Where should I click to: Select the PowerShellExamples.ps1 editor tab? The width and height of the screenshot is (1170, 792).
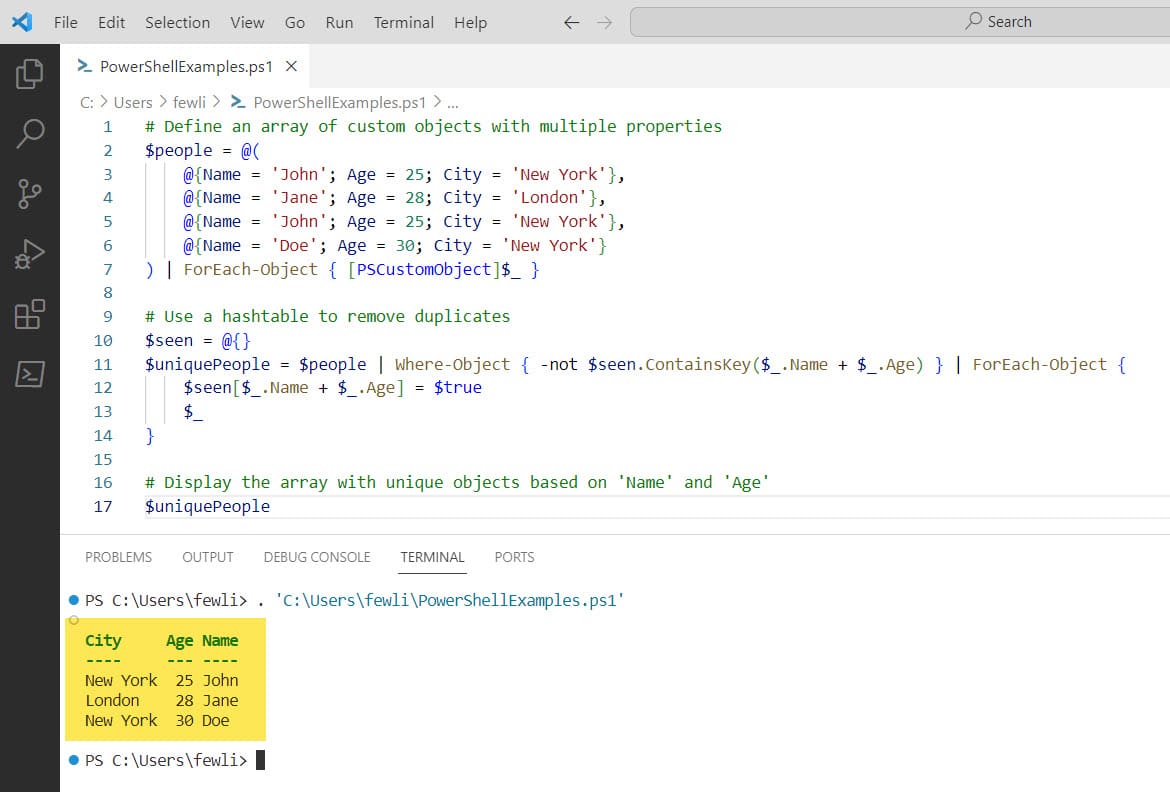(x=186, y=66)
